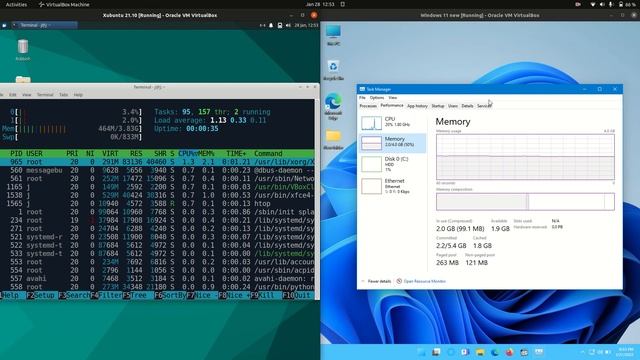Viewport: 640px width, 360px height.
Task: Open the Help menu in terminal window
Action: point(78,95)
